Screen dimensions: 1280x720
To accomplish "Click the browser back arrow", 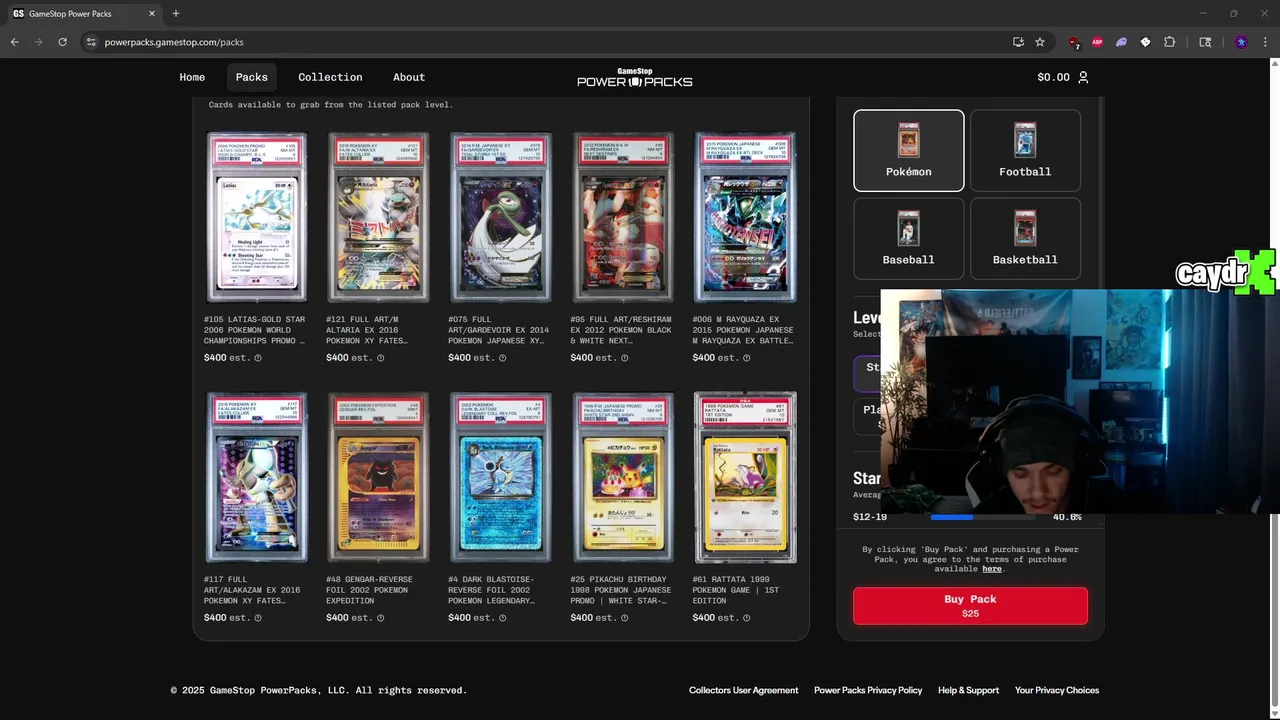I will pyautogui.click(x=14, y=42).
